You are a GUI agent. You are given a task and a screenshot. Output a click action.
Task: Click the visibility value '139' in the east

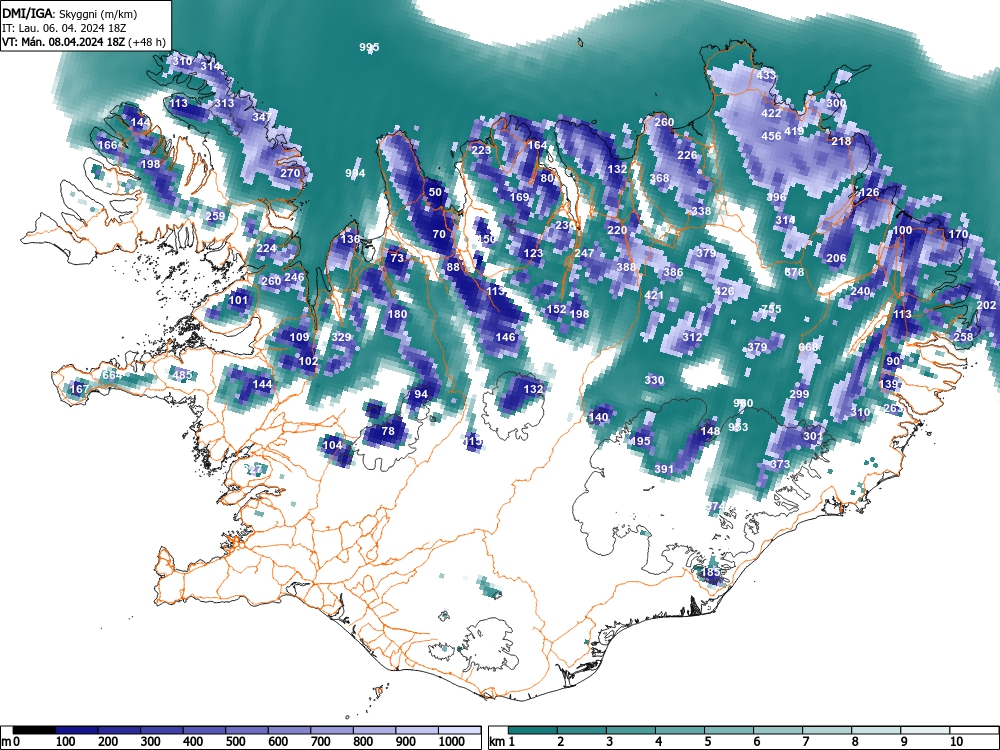click(889, 385)
